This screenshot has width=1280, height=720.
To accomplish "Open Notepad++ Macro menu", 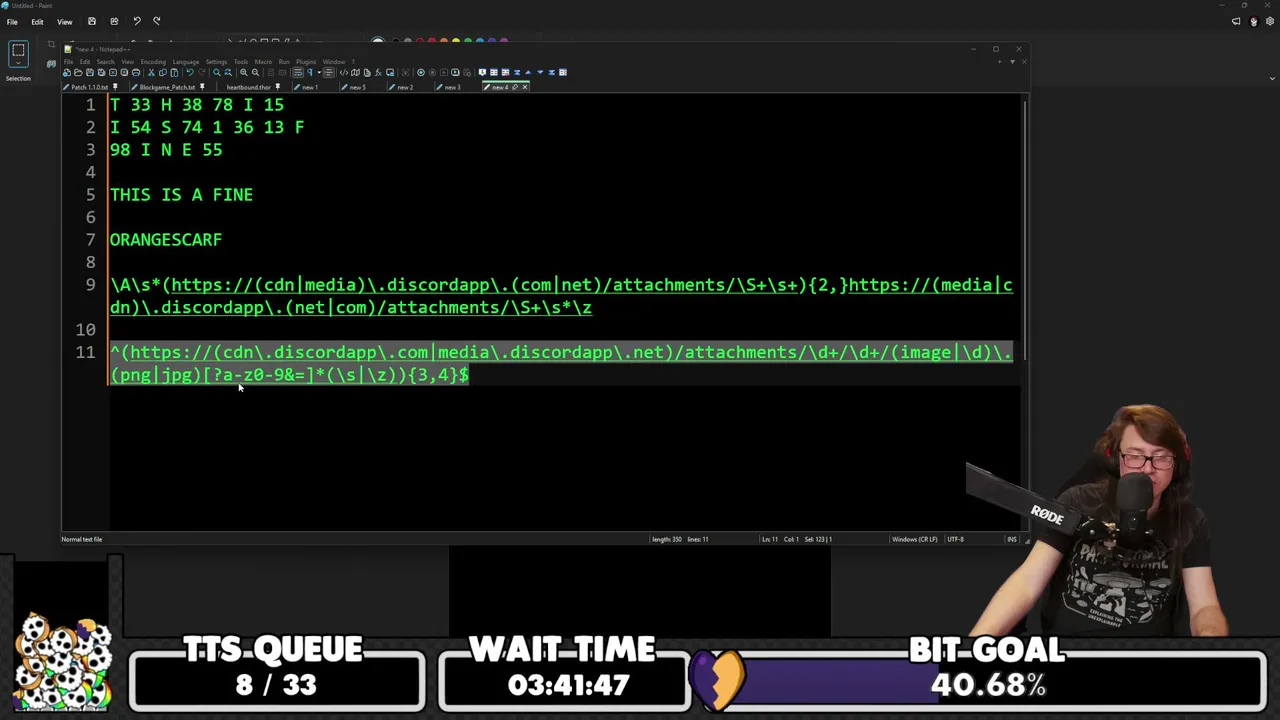I will tap(263, 62).
